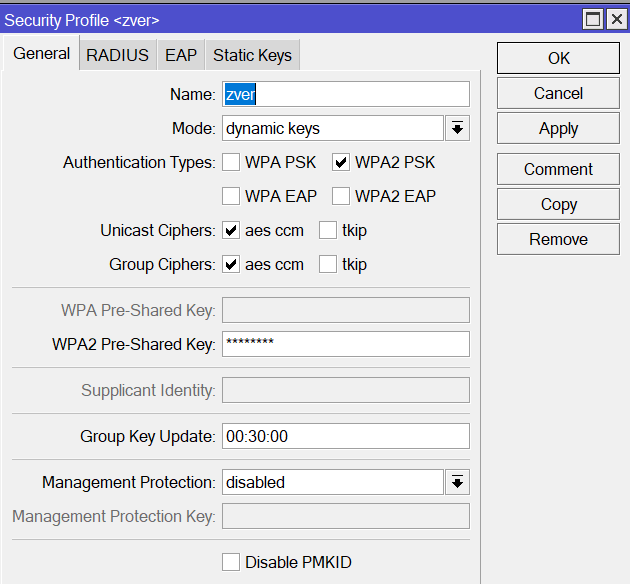Uncheck the WPA2 PSK checkbox
The height and width of the screenshot is (584, 630).
click(x=341, y=162)
